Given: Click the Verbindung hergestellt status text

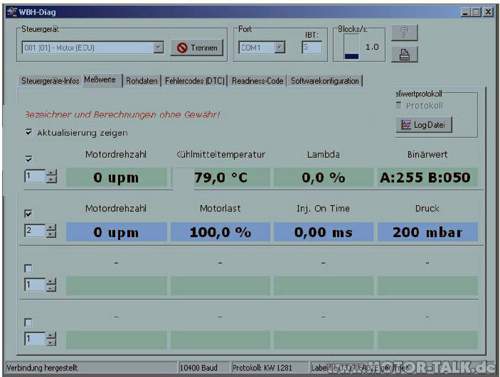Looking at the screenshot, I should tap(42, 368).
